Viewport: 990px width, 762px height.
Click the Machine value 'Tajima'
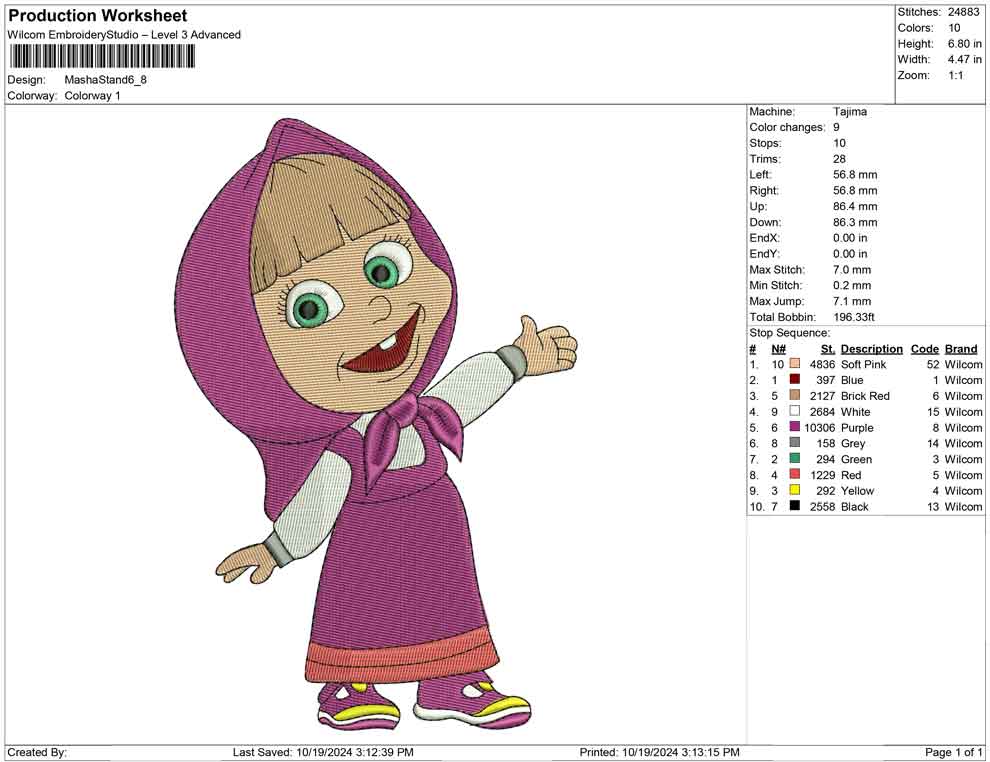(x=850, y=111)
